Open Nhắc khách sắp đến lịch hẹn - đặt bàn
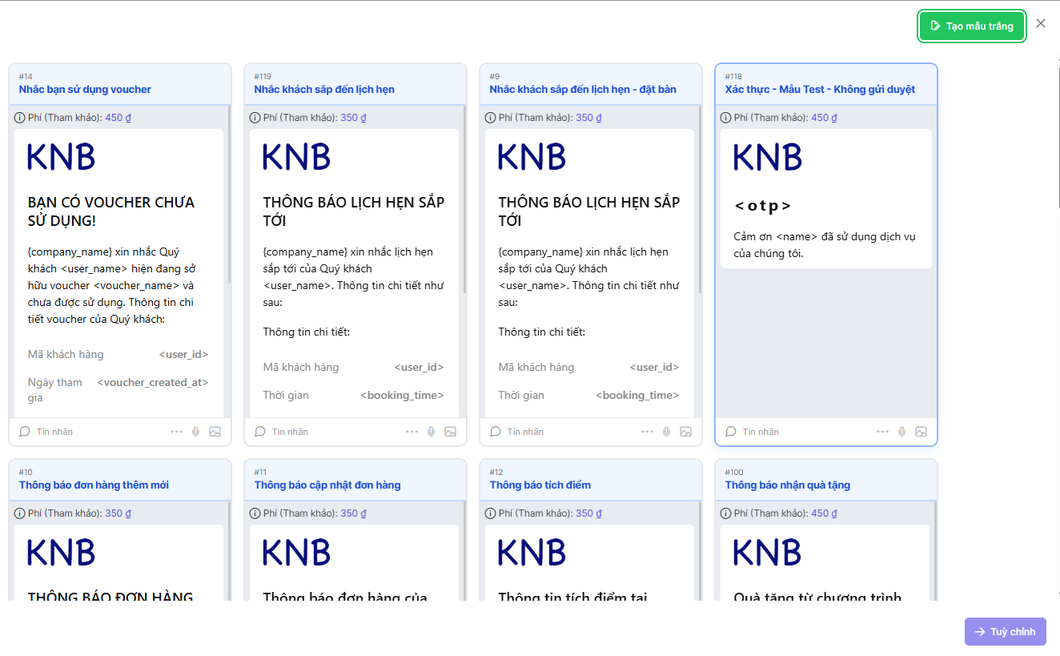 [583, 89]
